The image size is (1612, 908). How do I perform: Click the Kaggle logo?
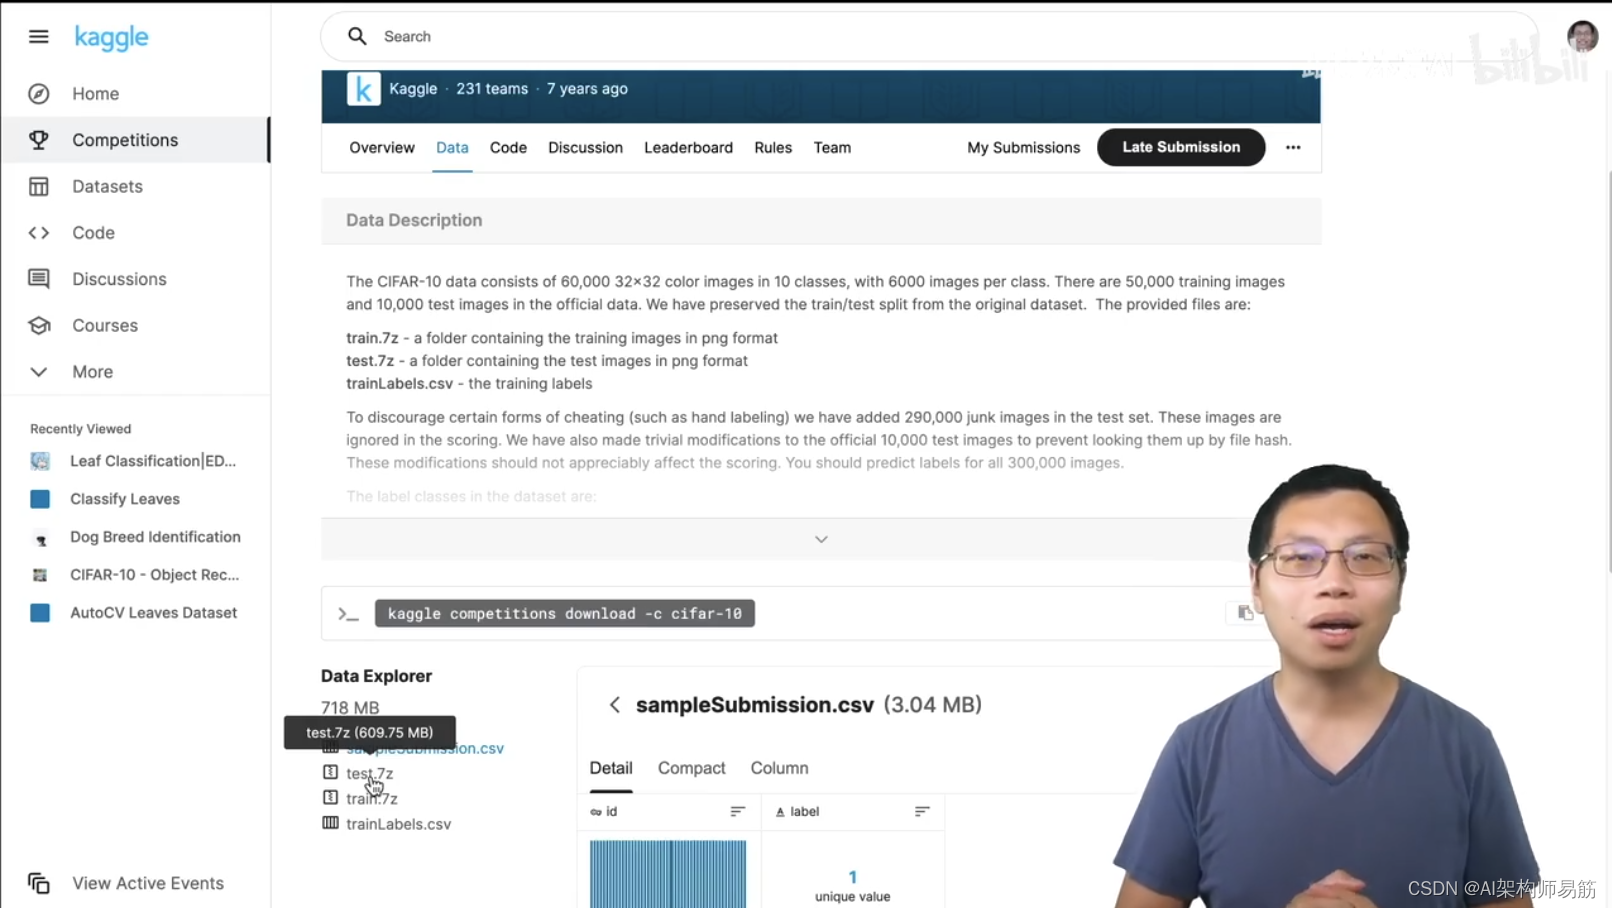pos(111,37)
